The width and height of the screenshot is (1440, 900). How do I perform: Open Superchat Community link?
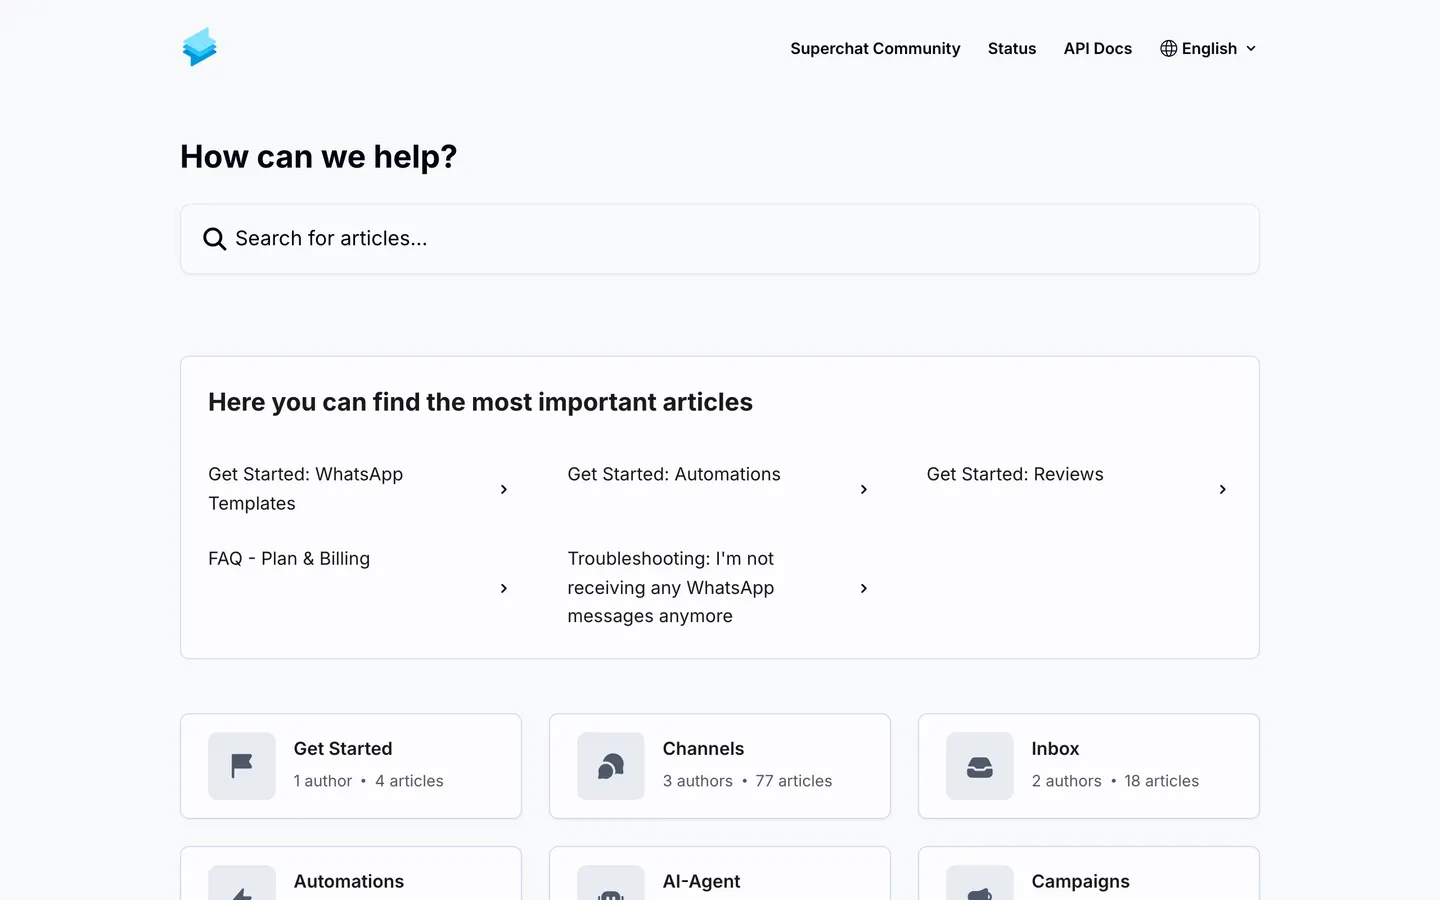(x=875, y=48)
